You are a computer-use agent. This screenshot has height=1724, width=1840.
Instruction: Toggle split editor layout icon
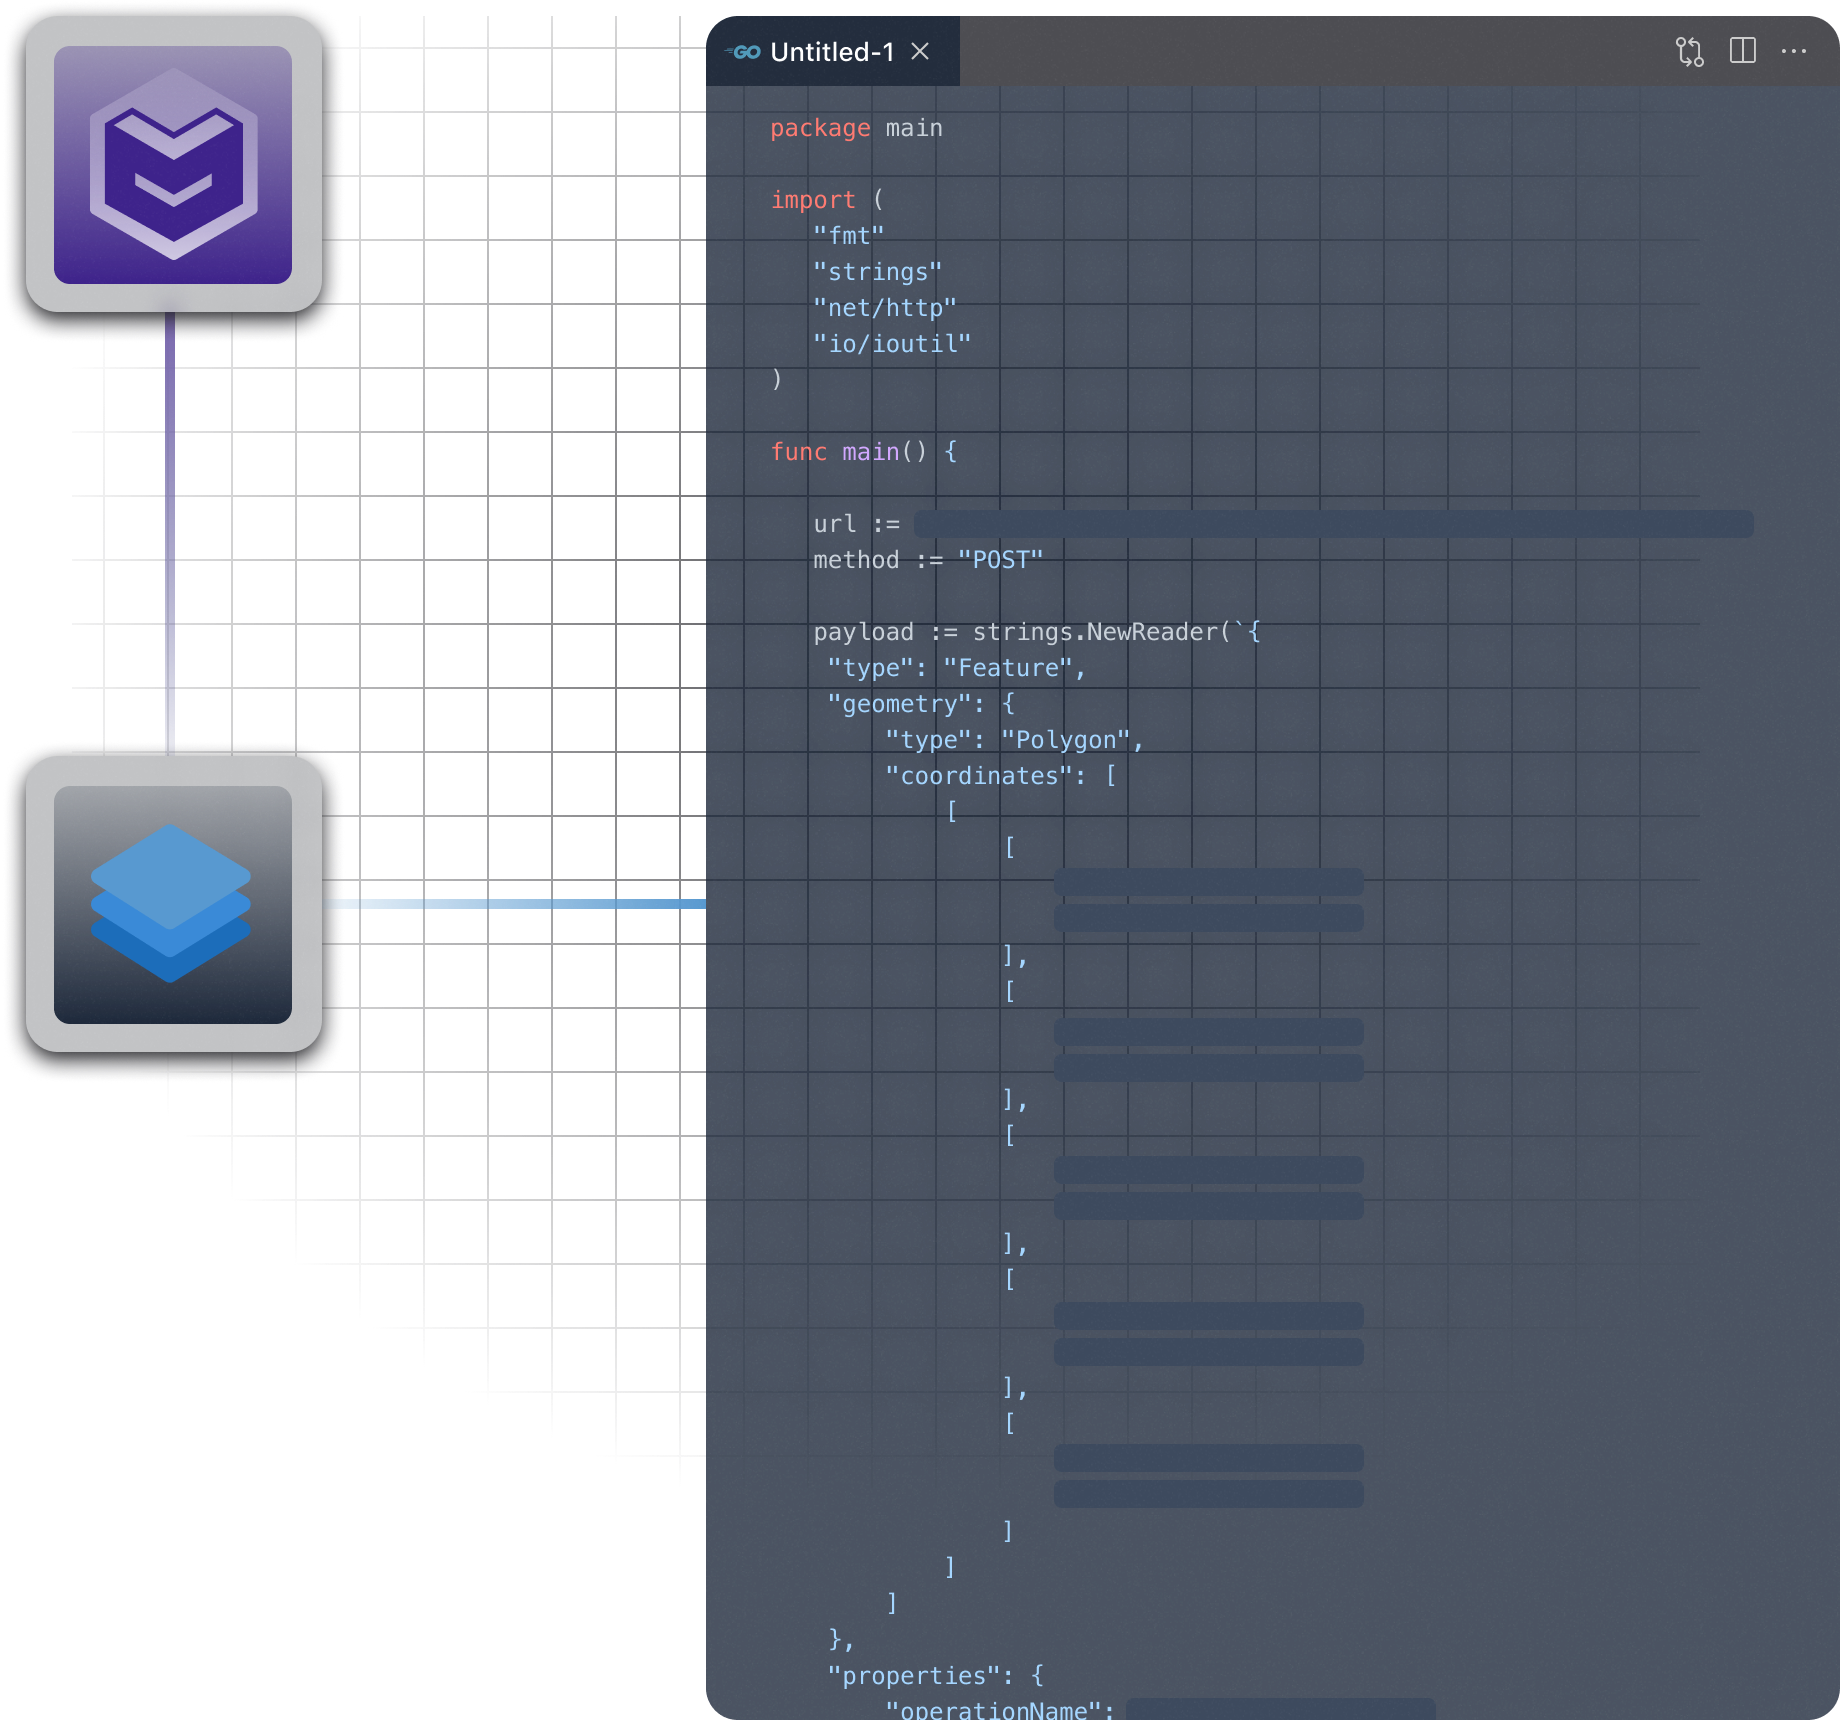point(1742,50)
